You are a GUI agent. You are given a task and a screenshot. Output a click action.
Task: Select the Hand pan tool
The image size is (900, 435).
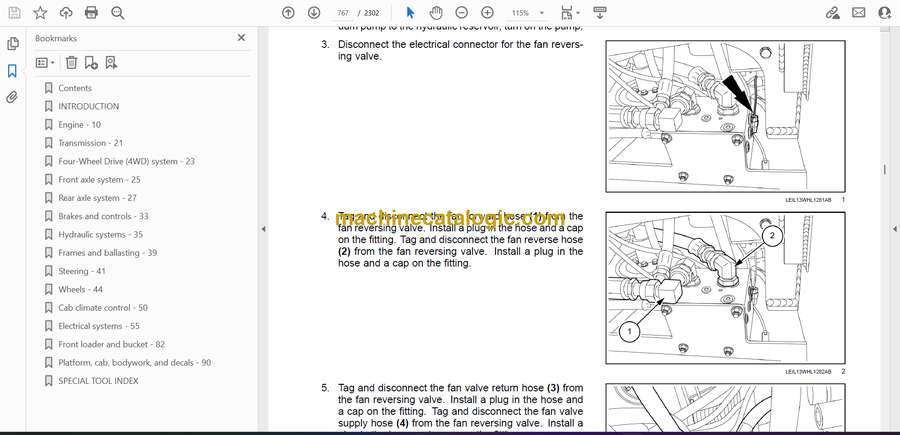point(436,13)
